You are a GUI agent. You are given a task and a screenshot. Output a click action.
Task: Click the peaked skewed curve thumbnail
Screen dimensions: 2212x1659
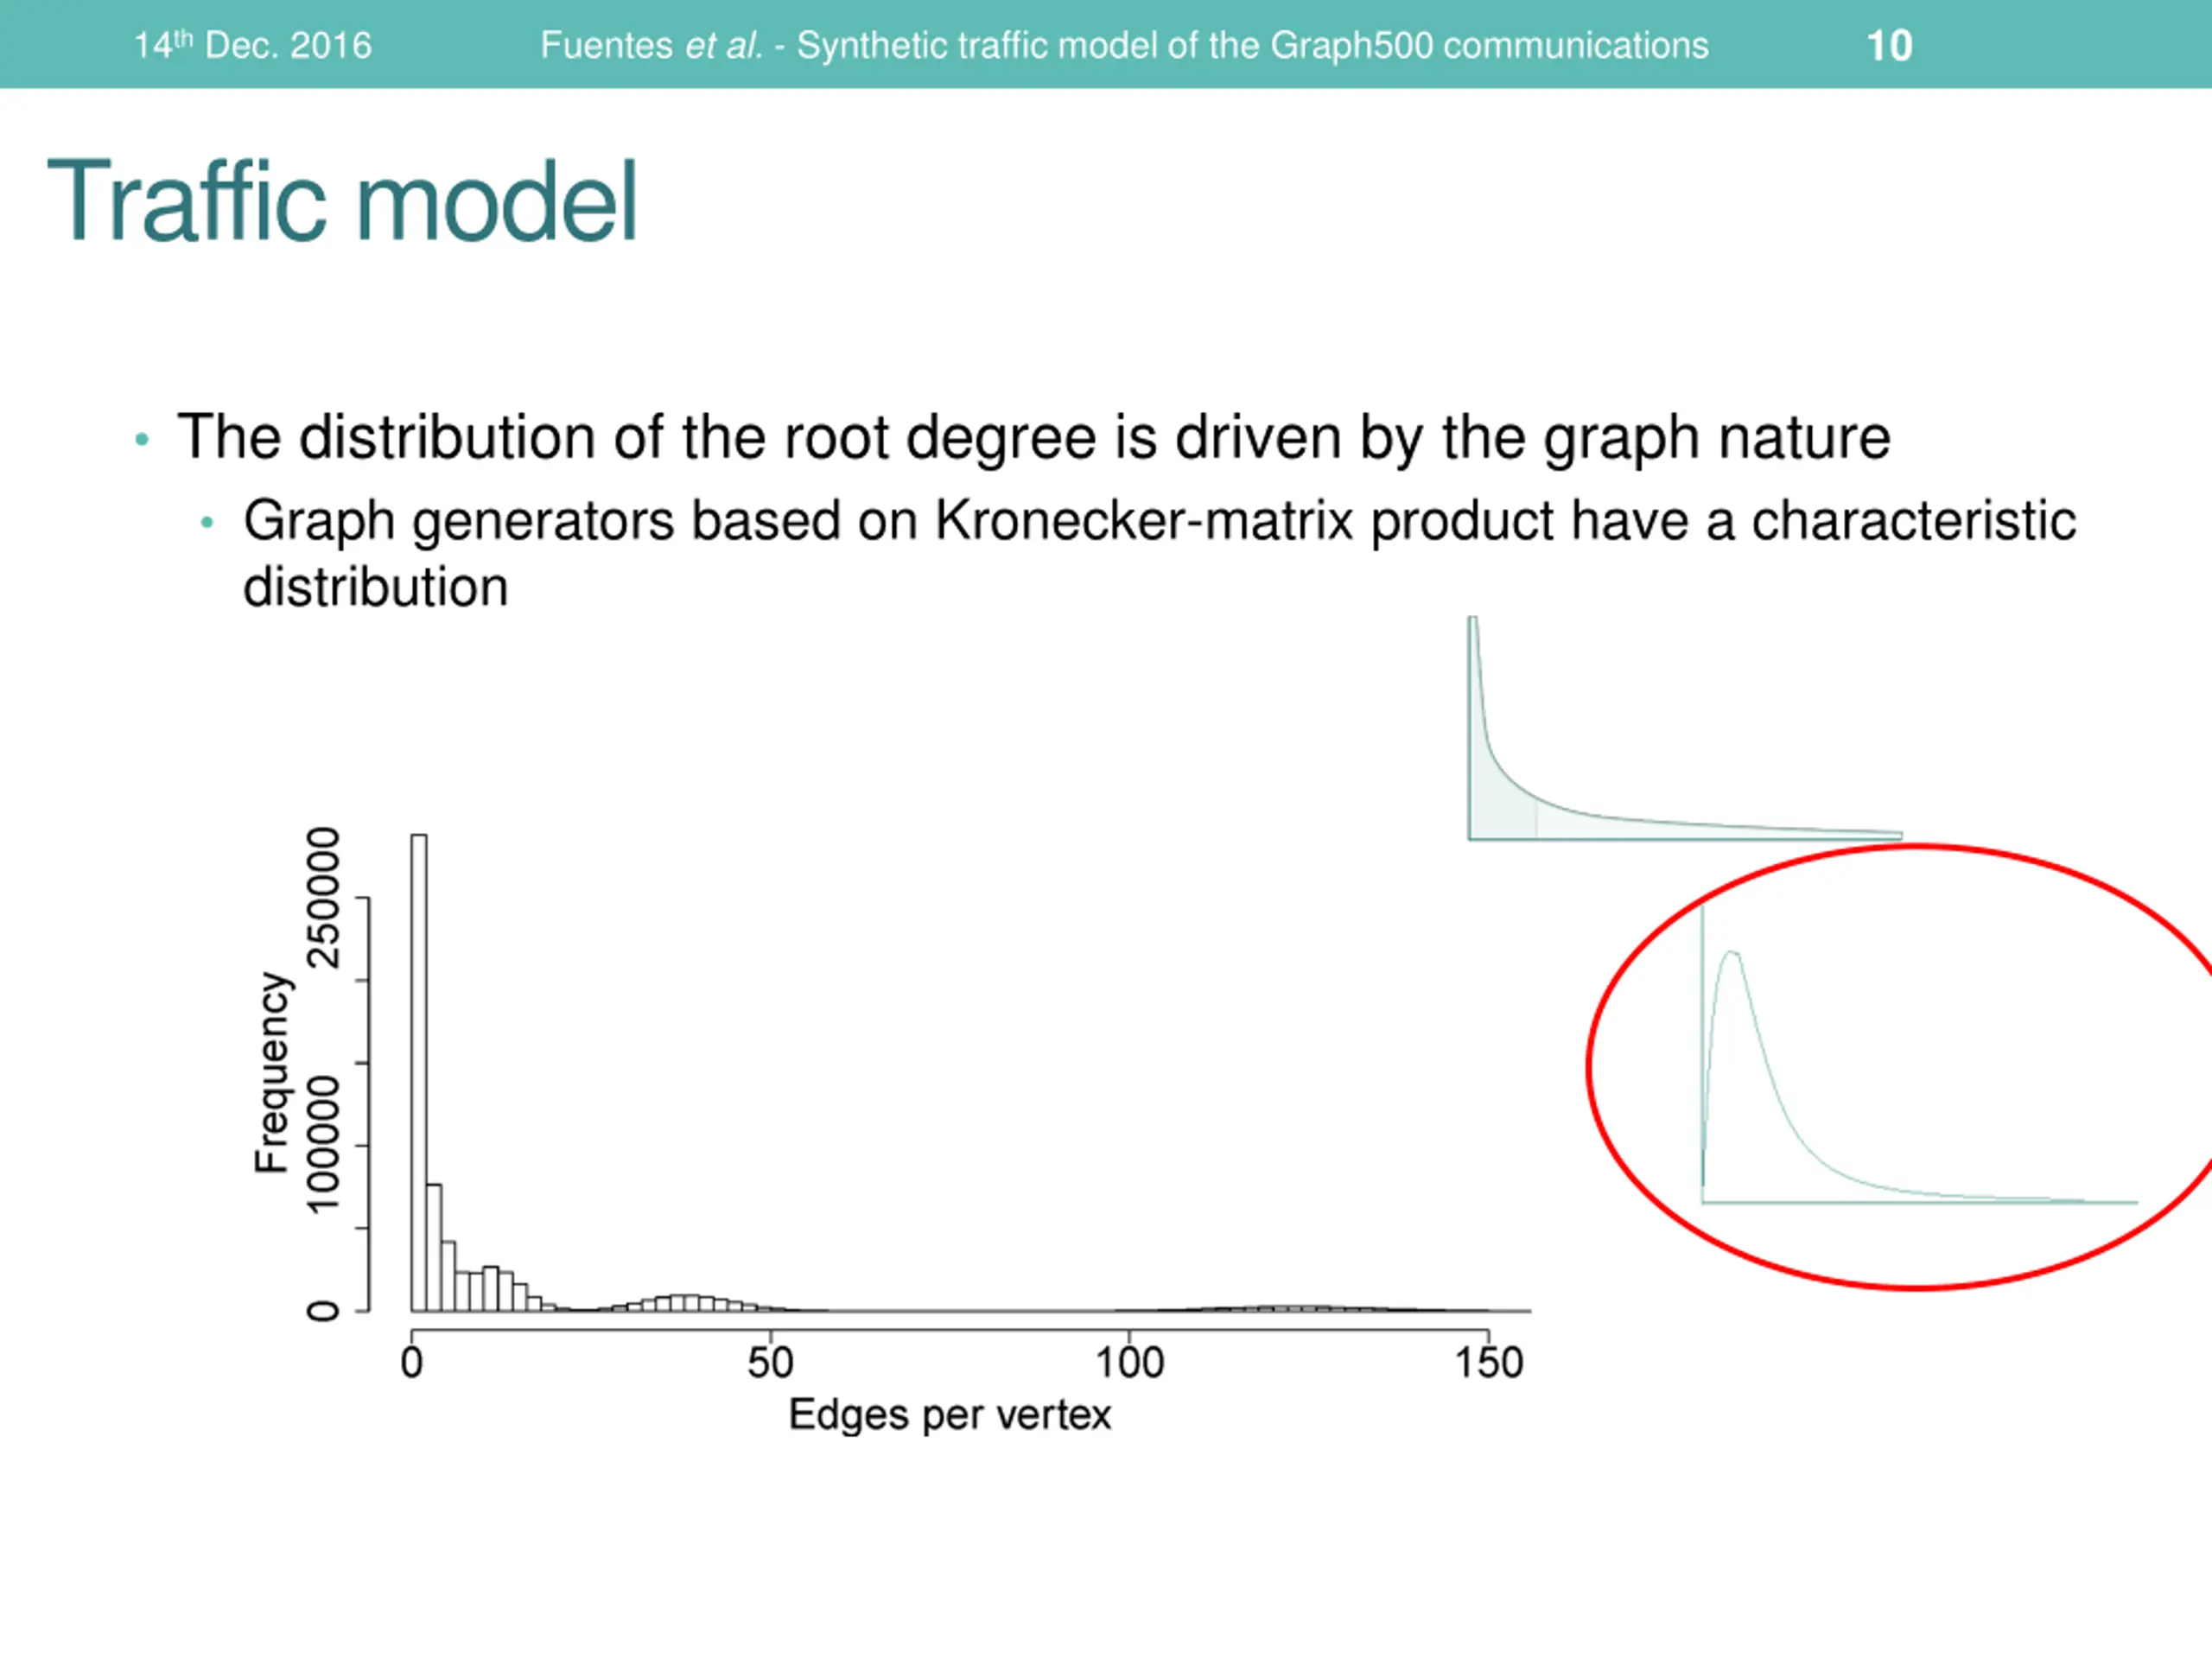pos(1919,1056)
